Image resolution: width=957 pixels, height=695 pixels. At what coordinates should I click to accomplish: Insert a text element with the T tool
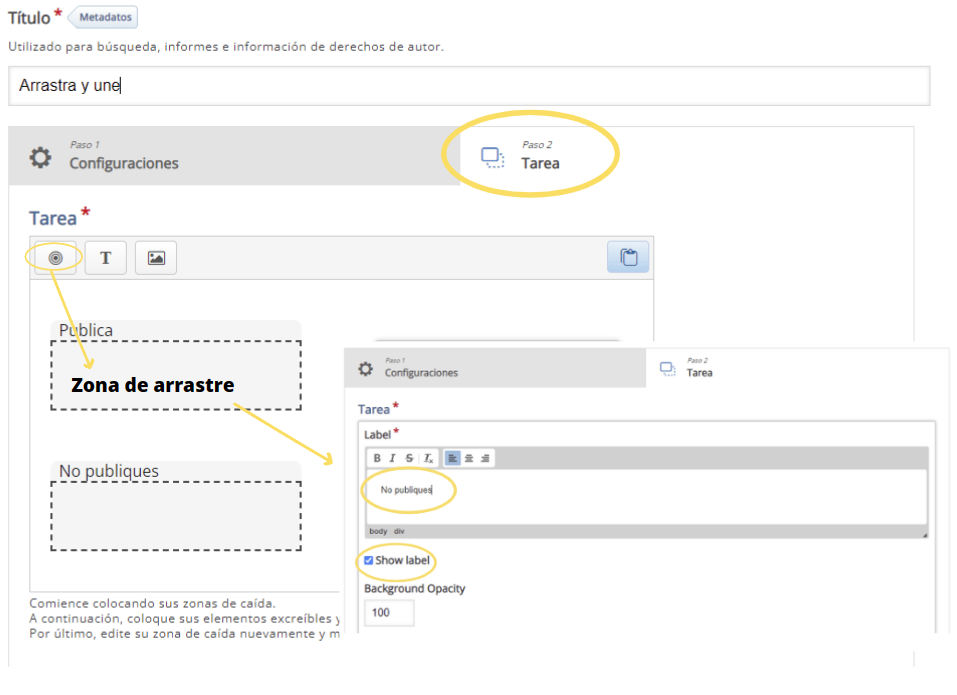(106, 258)
